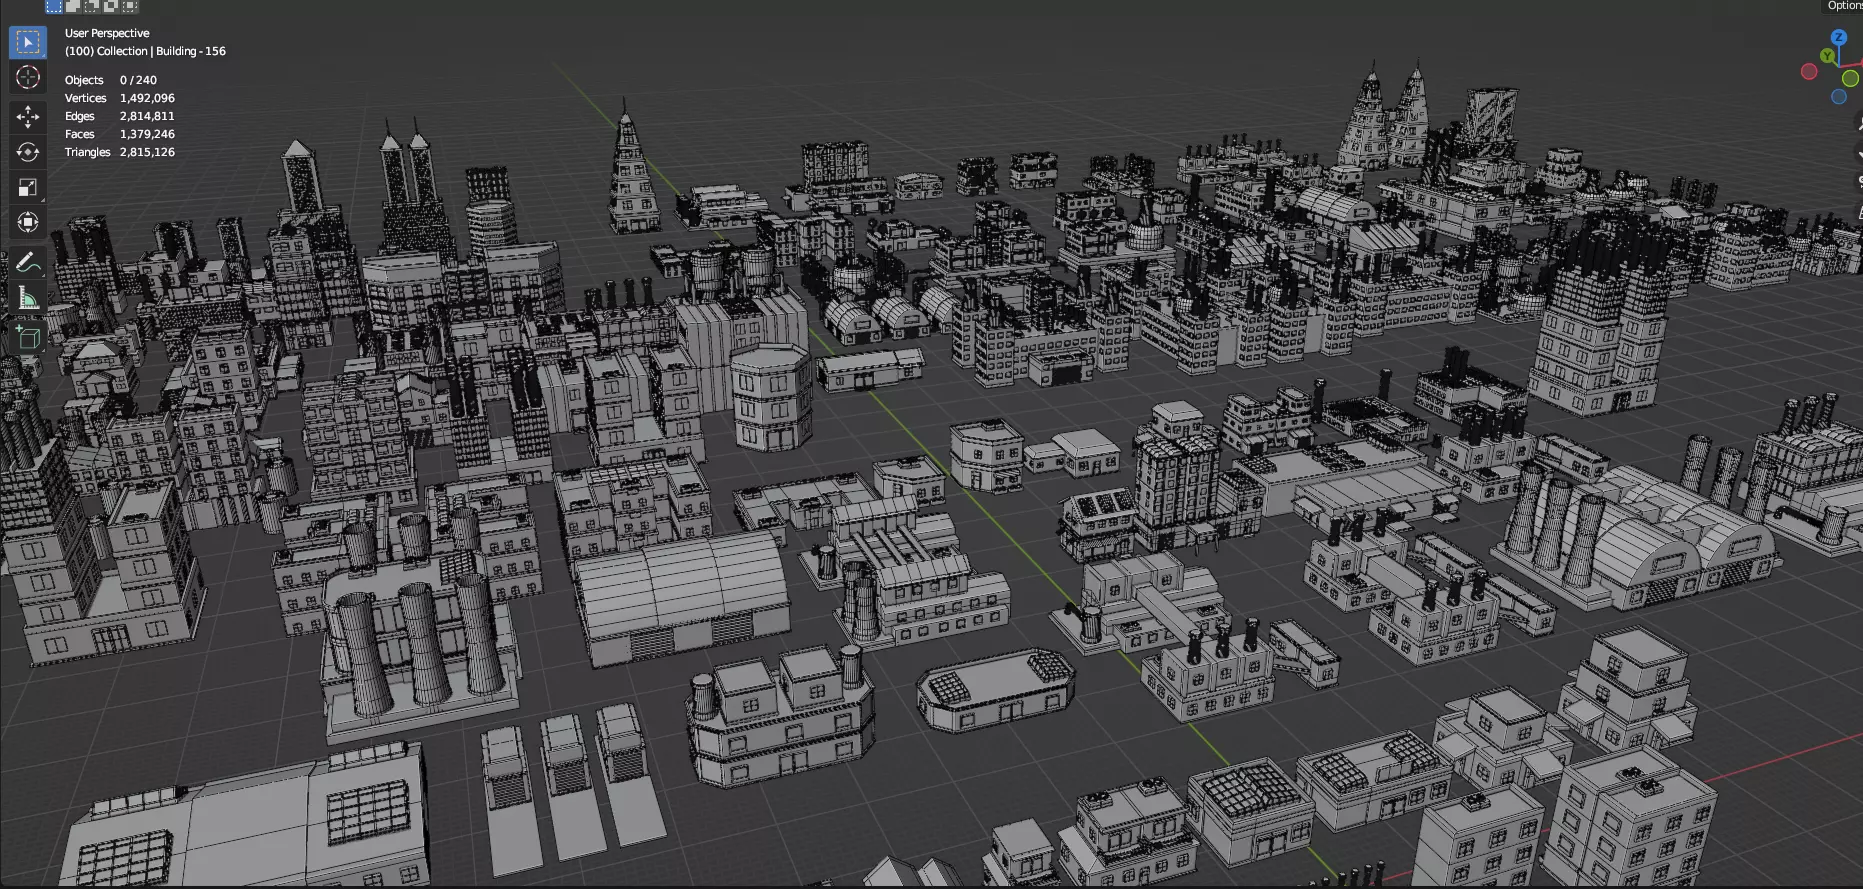Switch to Invert Selection mode icon
The image size is (1863, 889).
pyautogui.click(x=111, y=6)
